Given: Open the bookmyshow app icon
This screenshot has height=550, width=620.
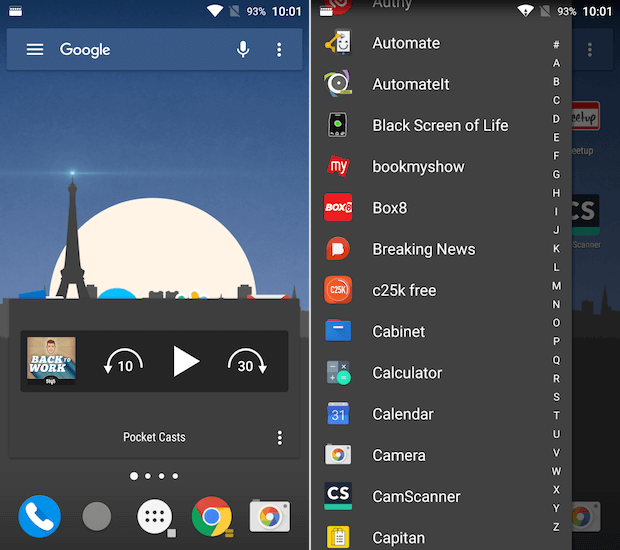Looking at the screenshot, I should tap(338, 166).
